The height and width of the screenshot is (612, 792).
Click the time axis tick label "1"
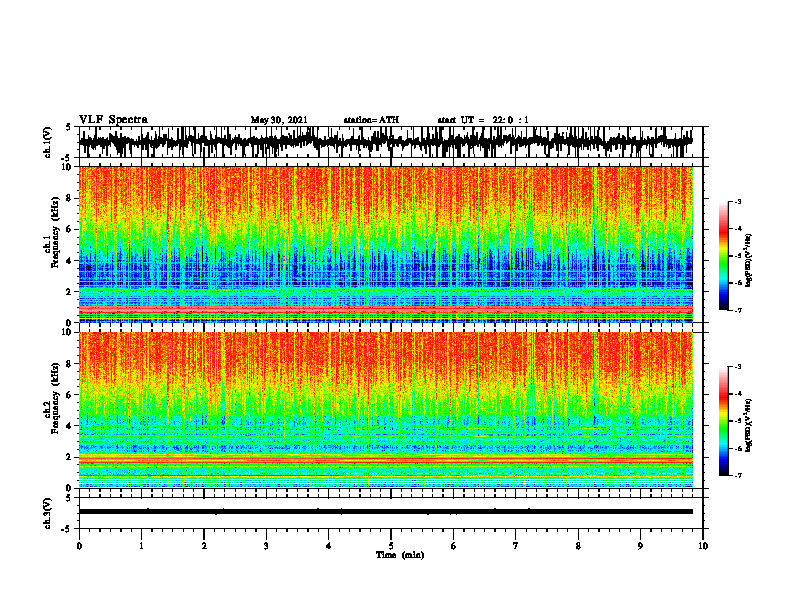click(x=141, y=546)
